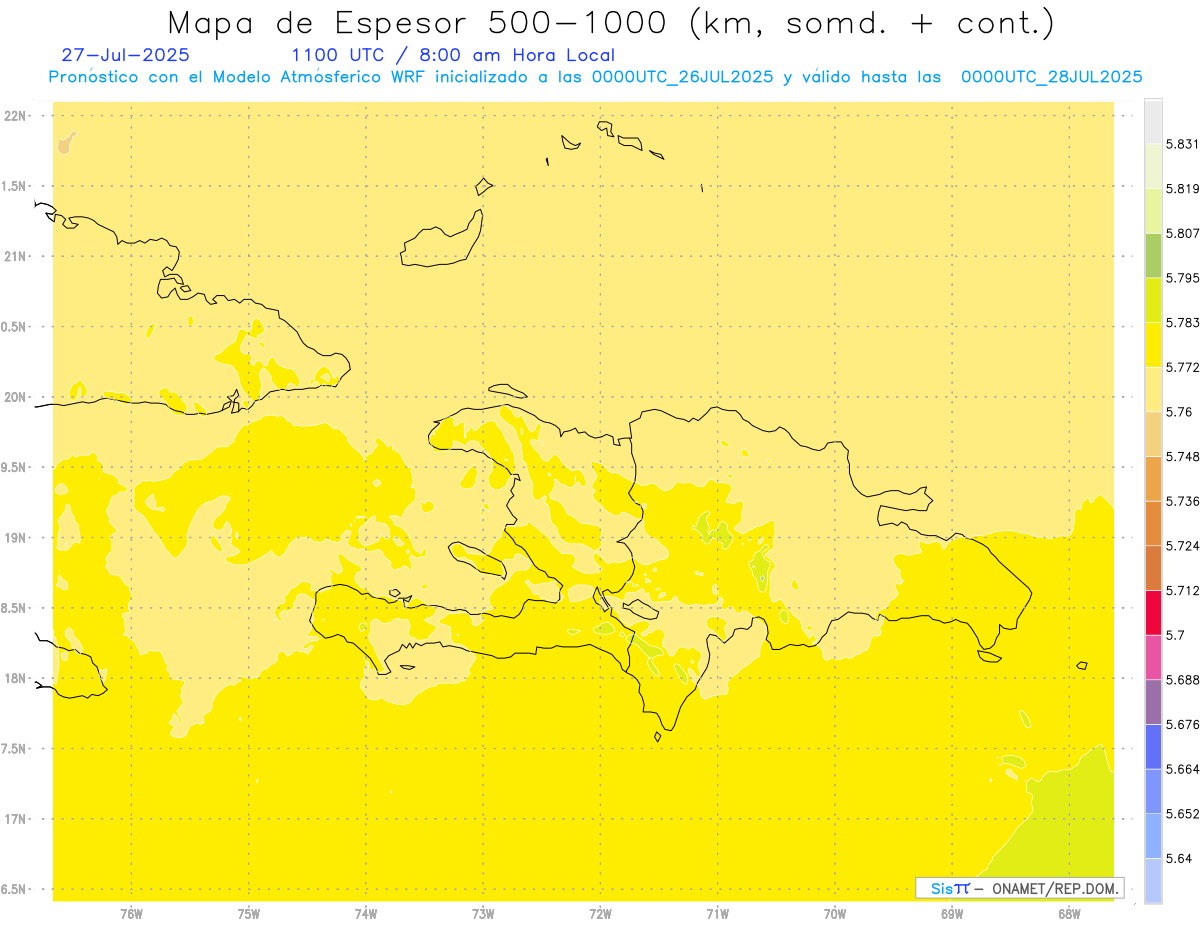Click the legend value '5.736'
Image resolution: width=1200 pixels, height=927 pixels.
pos(1182,501)
